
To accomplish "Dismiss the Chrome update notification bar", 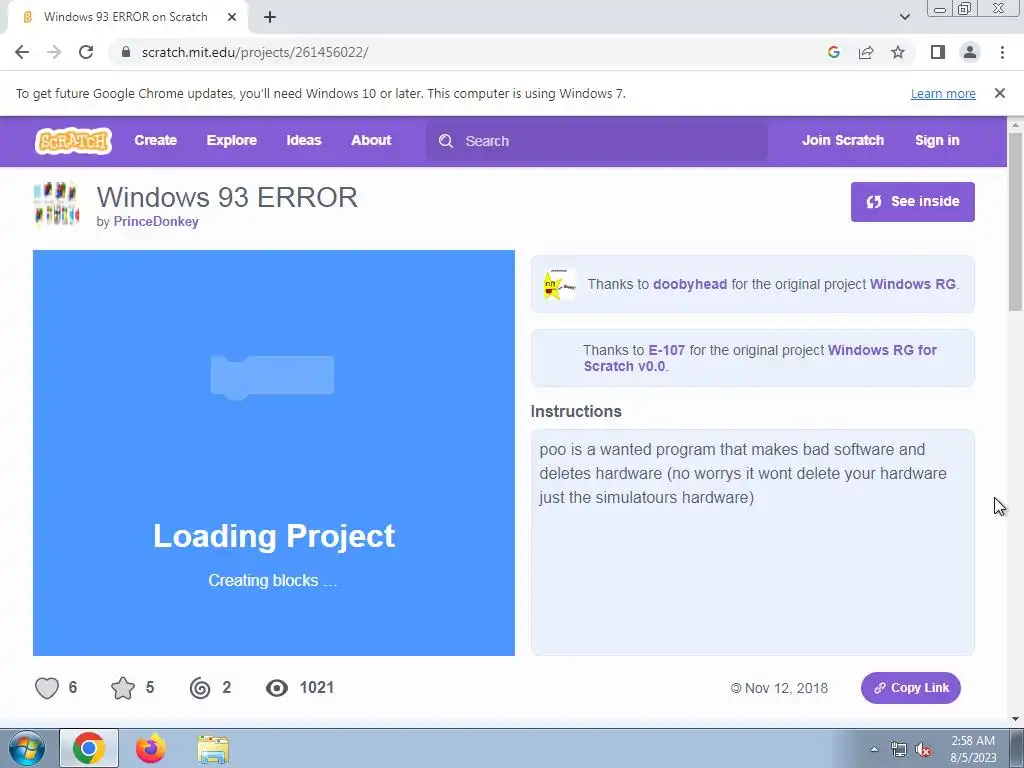I will tap(999, 93).
